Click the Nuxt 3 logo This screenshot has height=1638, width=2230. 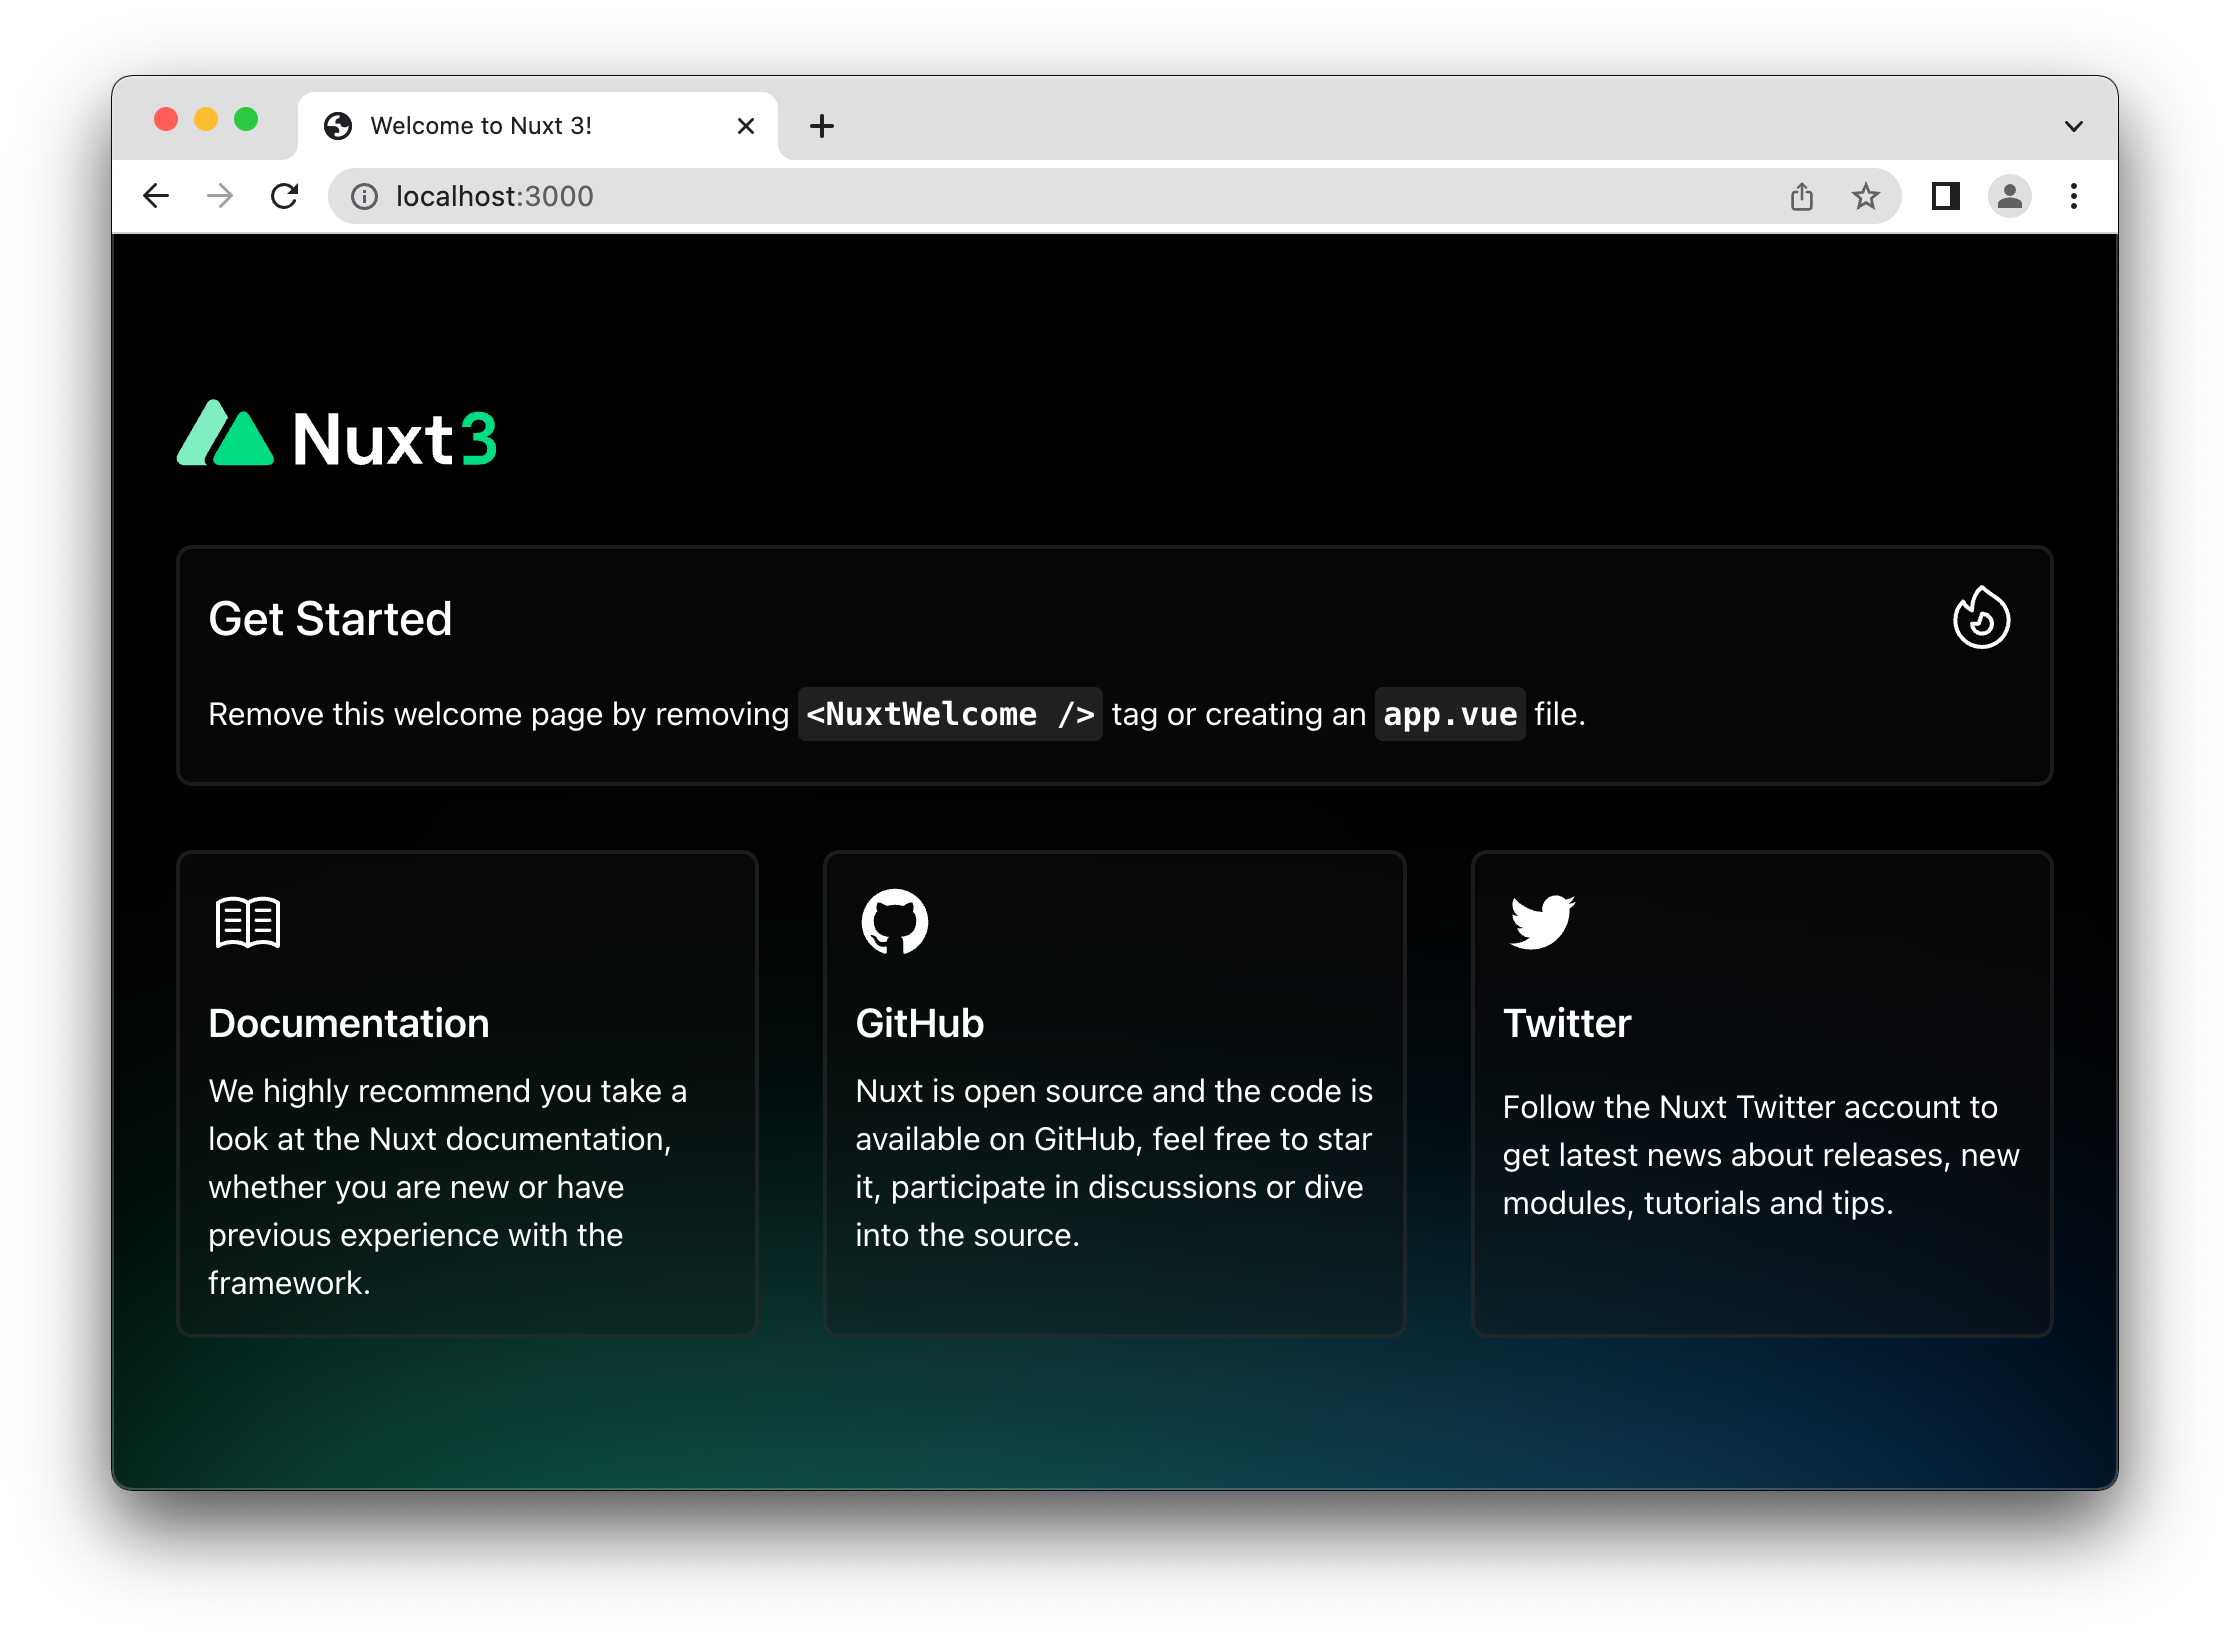tap(337, 437)
